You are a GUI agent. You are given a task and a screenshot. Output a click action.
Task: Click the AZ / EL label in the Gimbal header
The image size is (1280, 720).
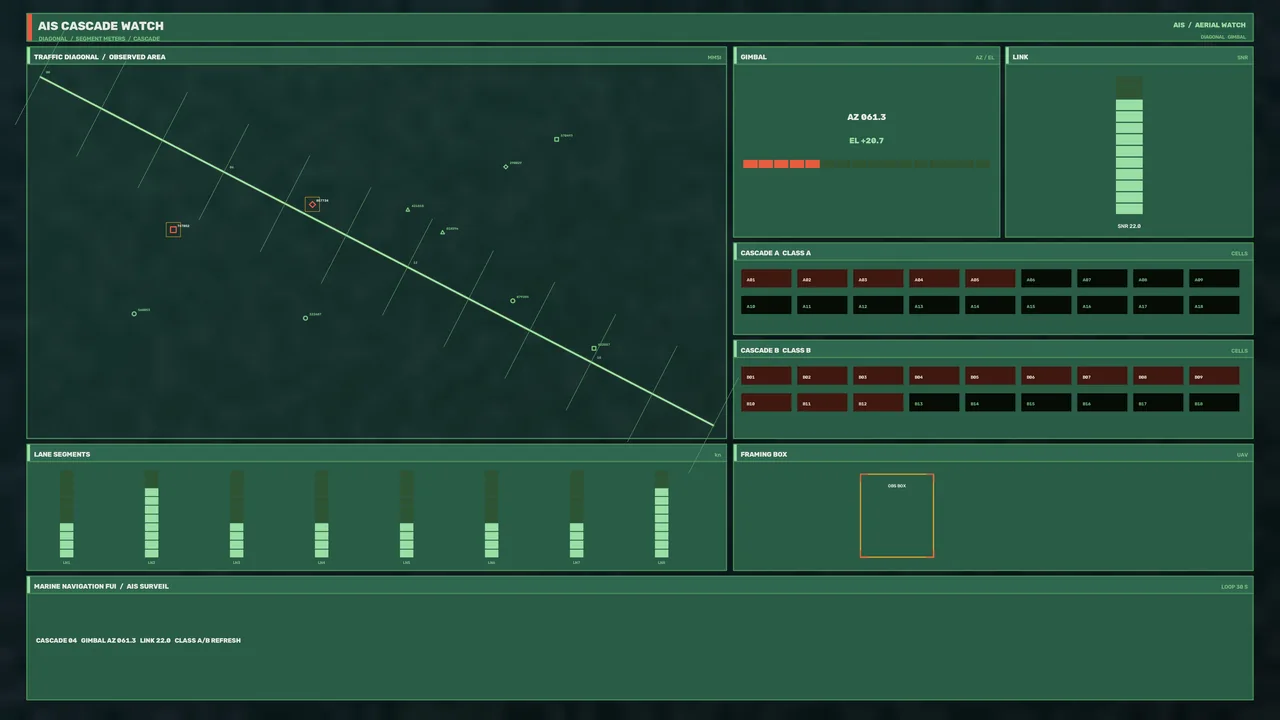(x=985, y=58)
